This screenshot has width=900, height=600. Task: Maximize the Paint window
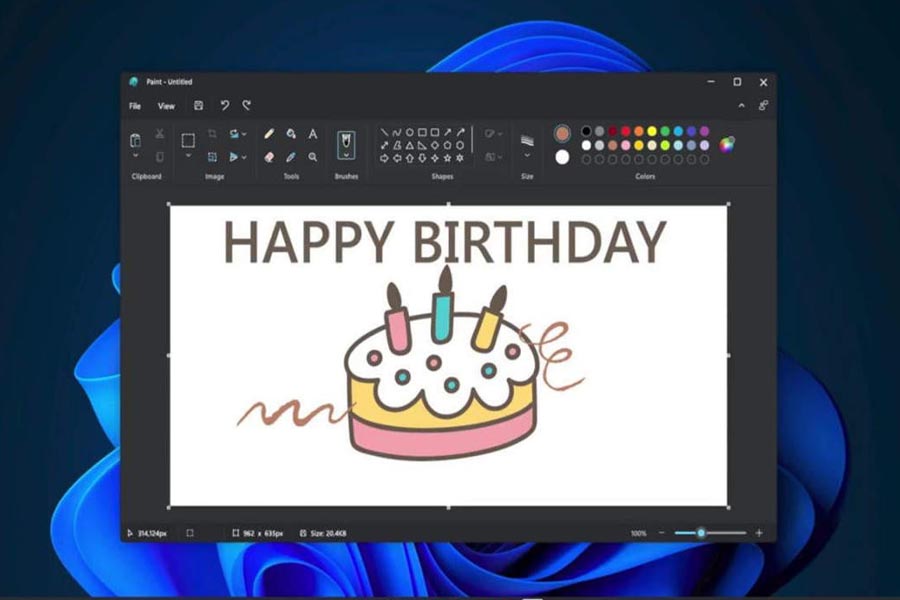pyautogui.click(x=737, y=82)
